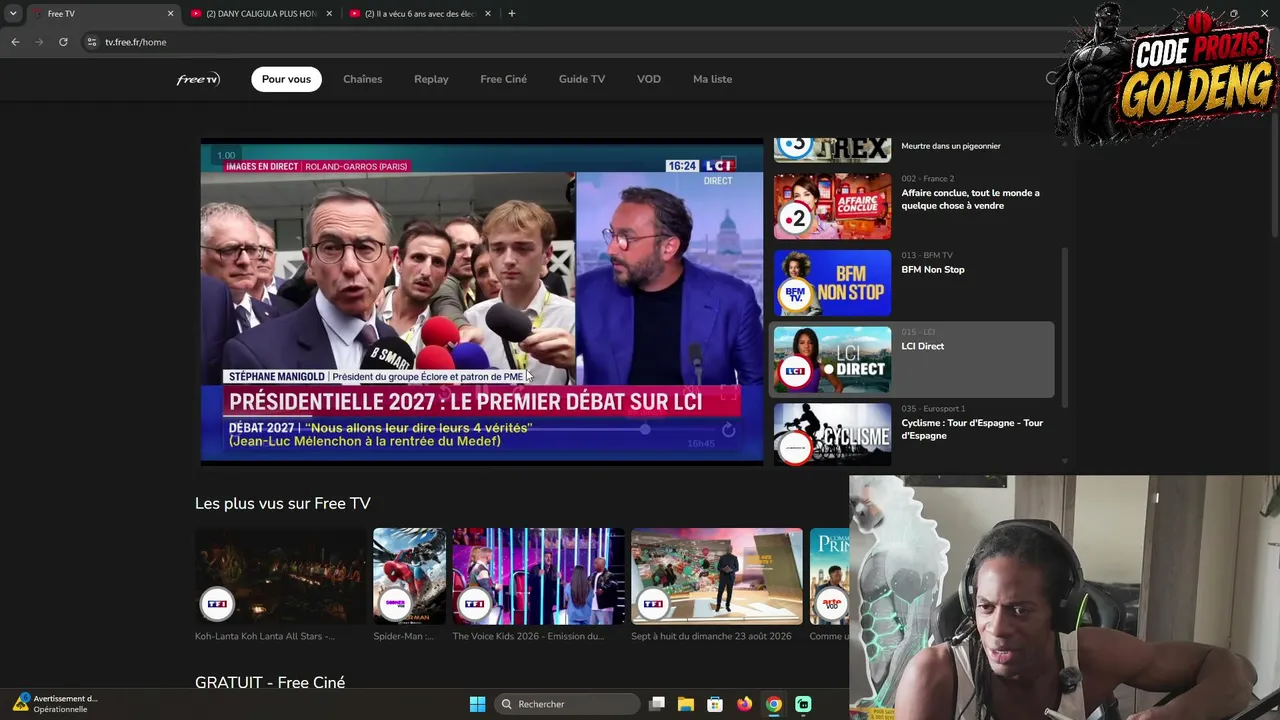Go back to the previous page
Image resolution: width=1280 pixels, height=720 pixels.
(15, 42)
